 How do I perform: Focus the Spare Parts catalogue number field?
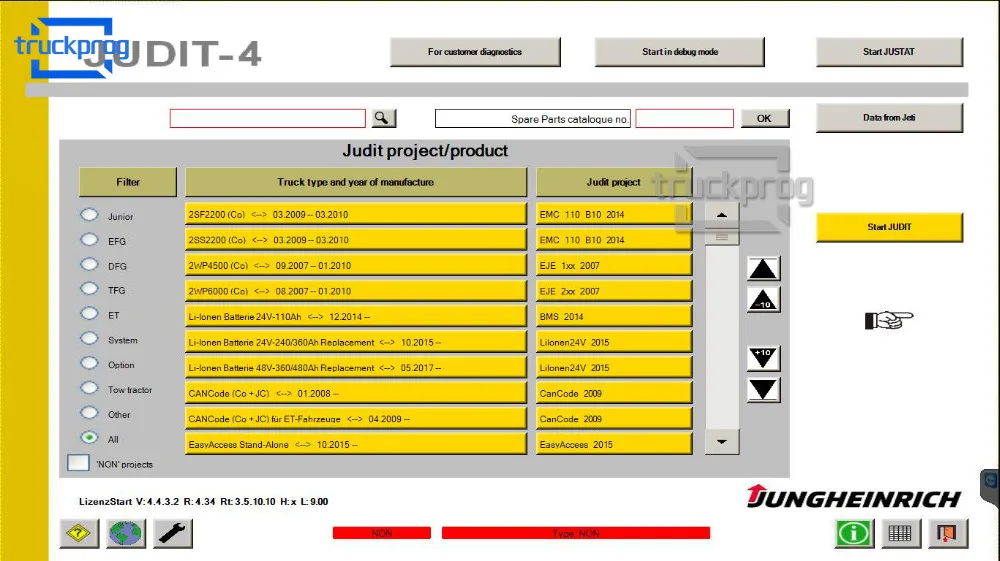coord(684,119)
